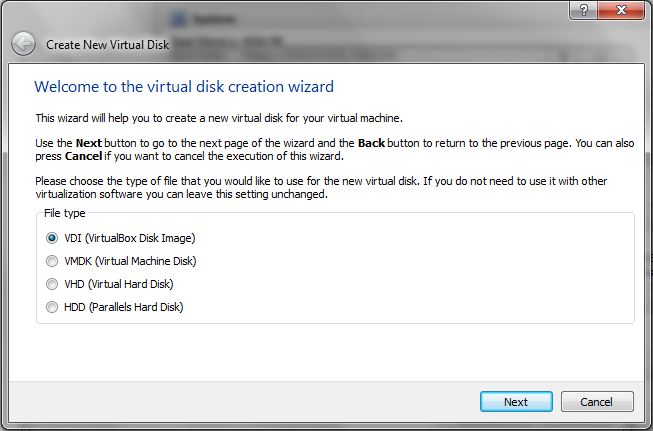The width and height of the screenshot is (653, 431).
Task: Click the Welcome to virtual disk creation heading
Action: tap(184, 87)
